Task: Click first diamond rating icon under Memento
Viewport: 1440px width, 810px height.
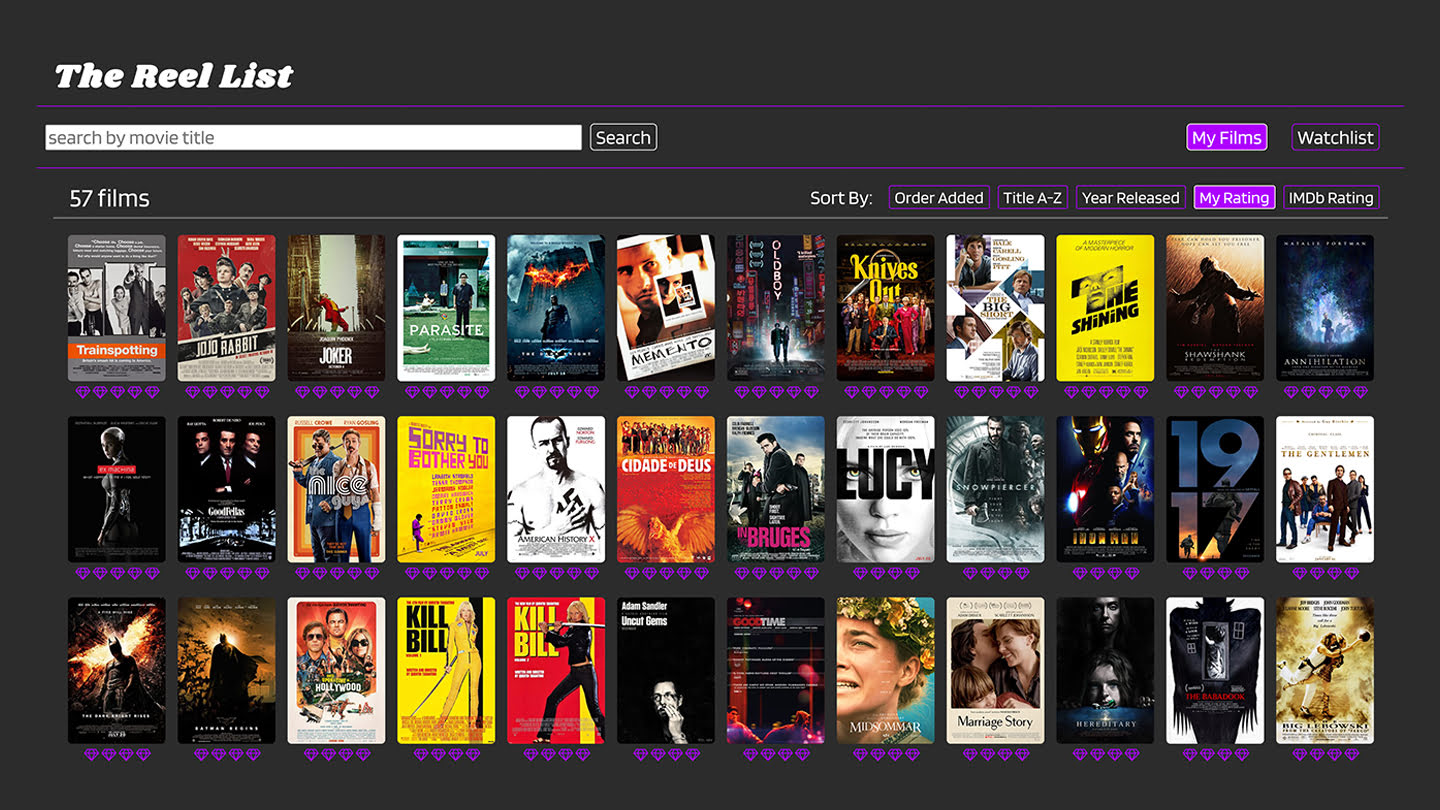Action: (632, 392)
